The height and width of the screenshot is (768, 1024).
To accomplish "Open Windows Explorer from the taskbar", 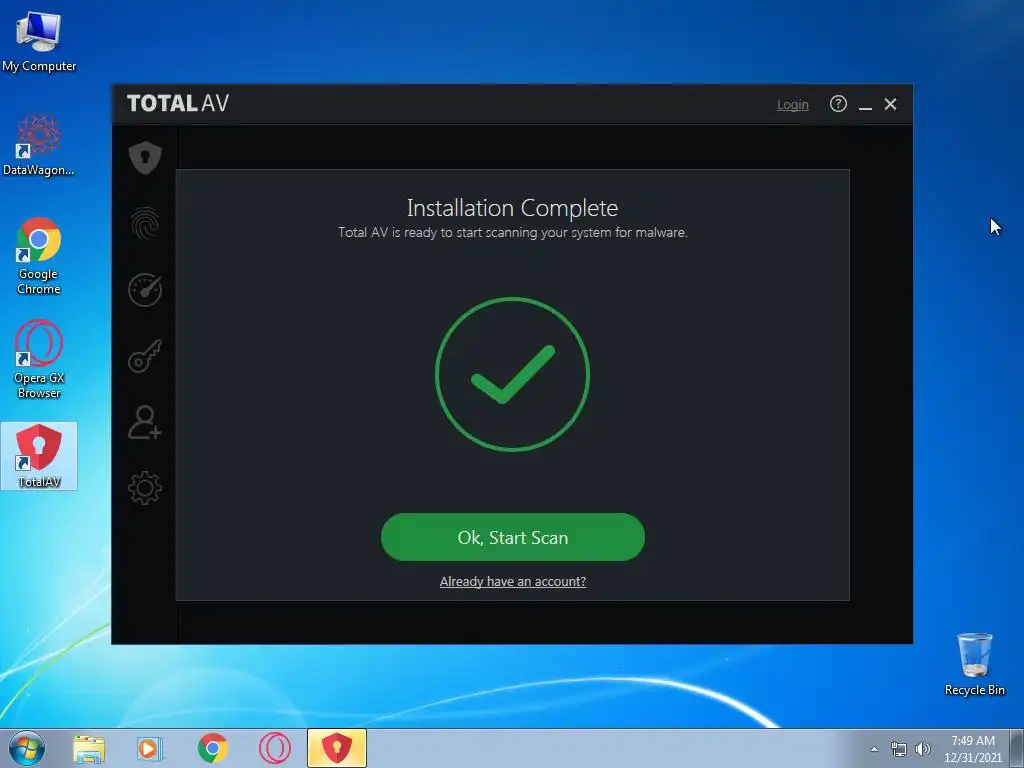I will 88,748.
